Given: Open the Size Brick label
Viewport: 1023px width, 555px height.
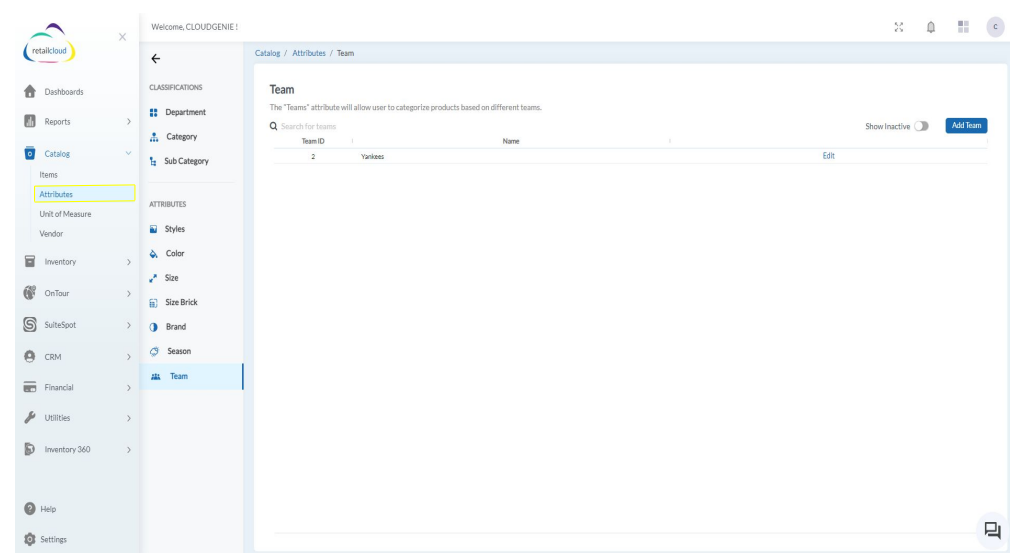Looking at the screenshot, I should [181, 303].
